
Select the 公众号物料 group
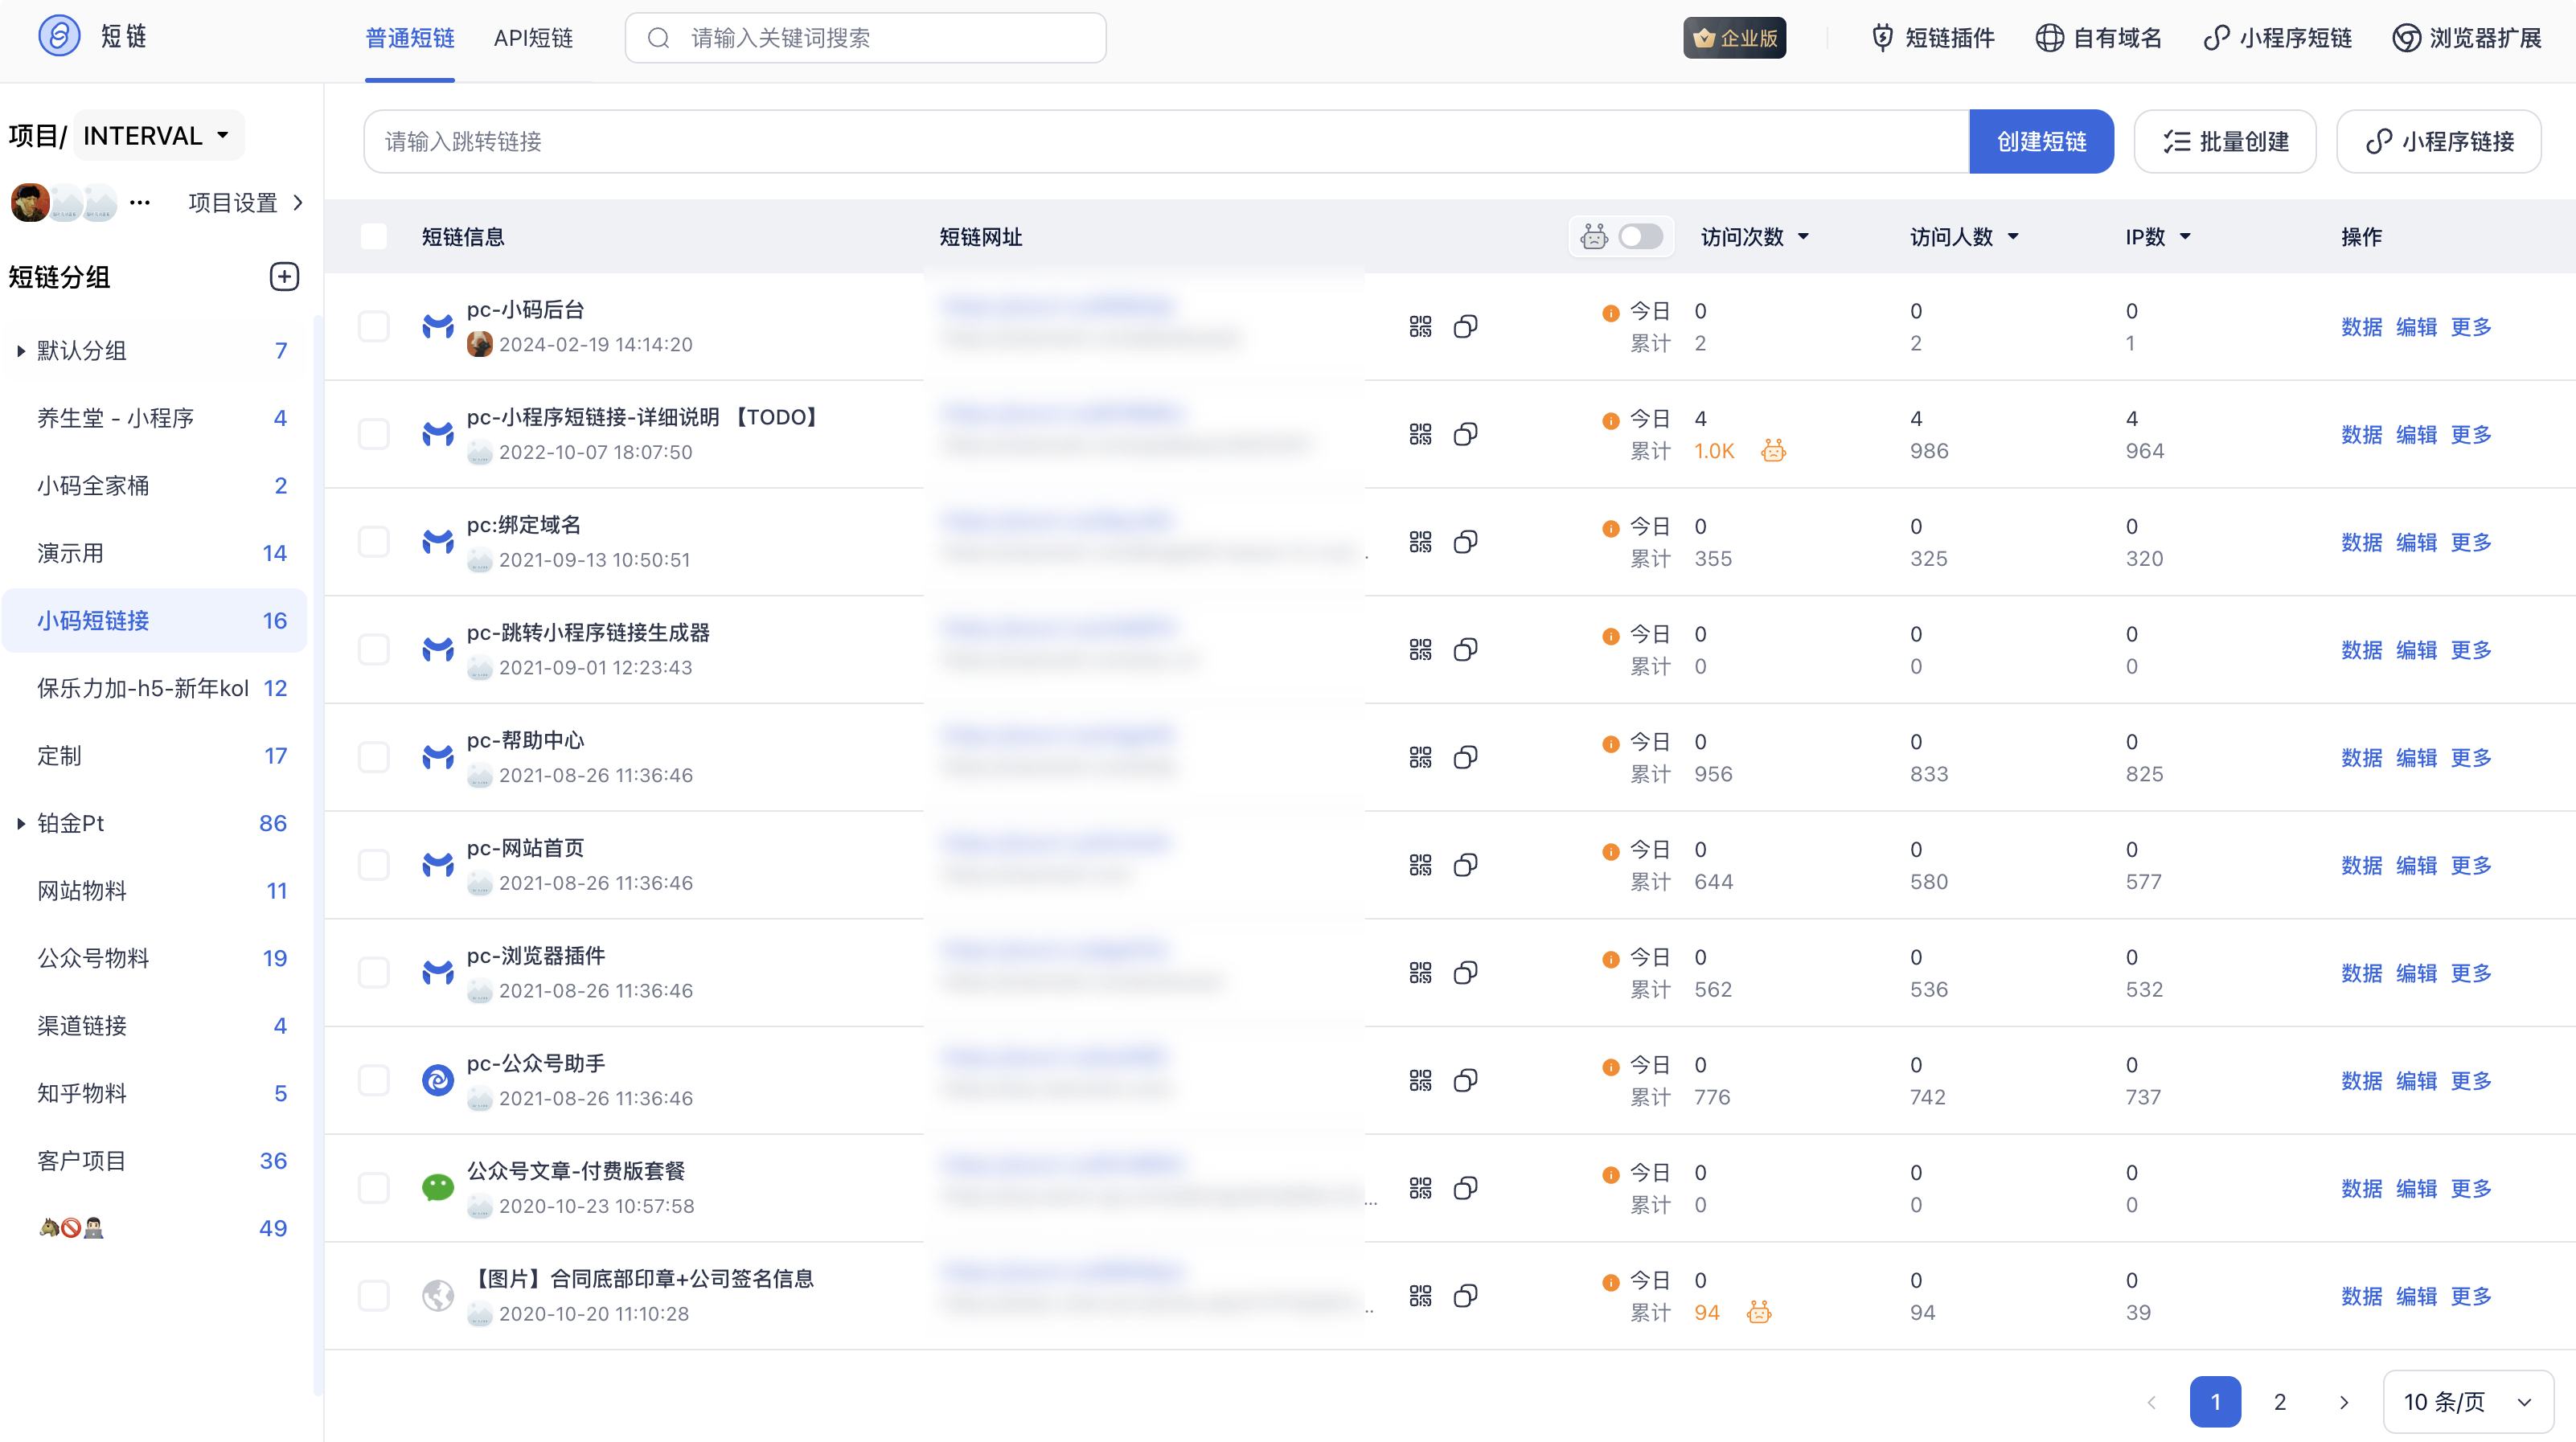coord(93,958)
